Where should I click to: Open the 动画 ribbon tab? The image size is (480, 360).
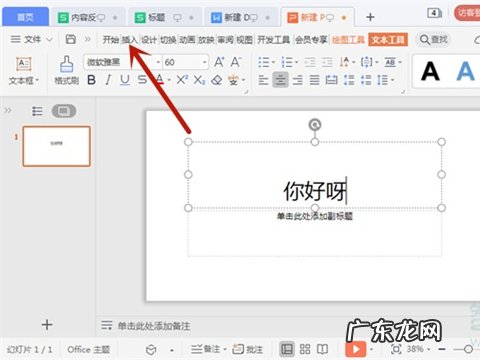pyautogui.click(x=187, y=40)
